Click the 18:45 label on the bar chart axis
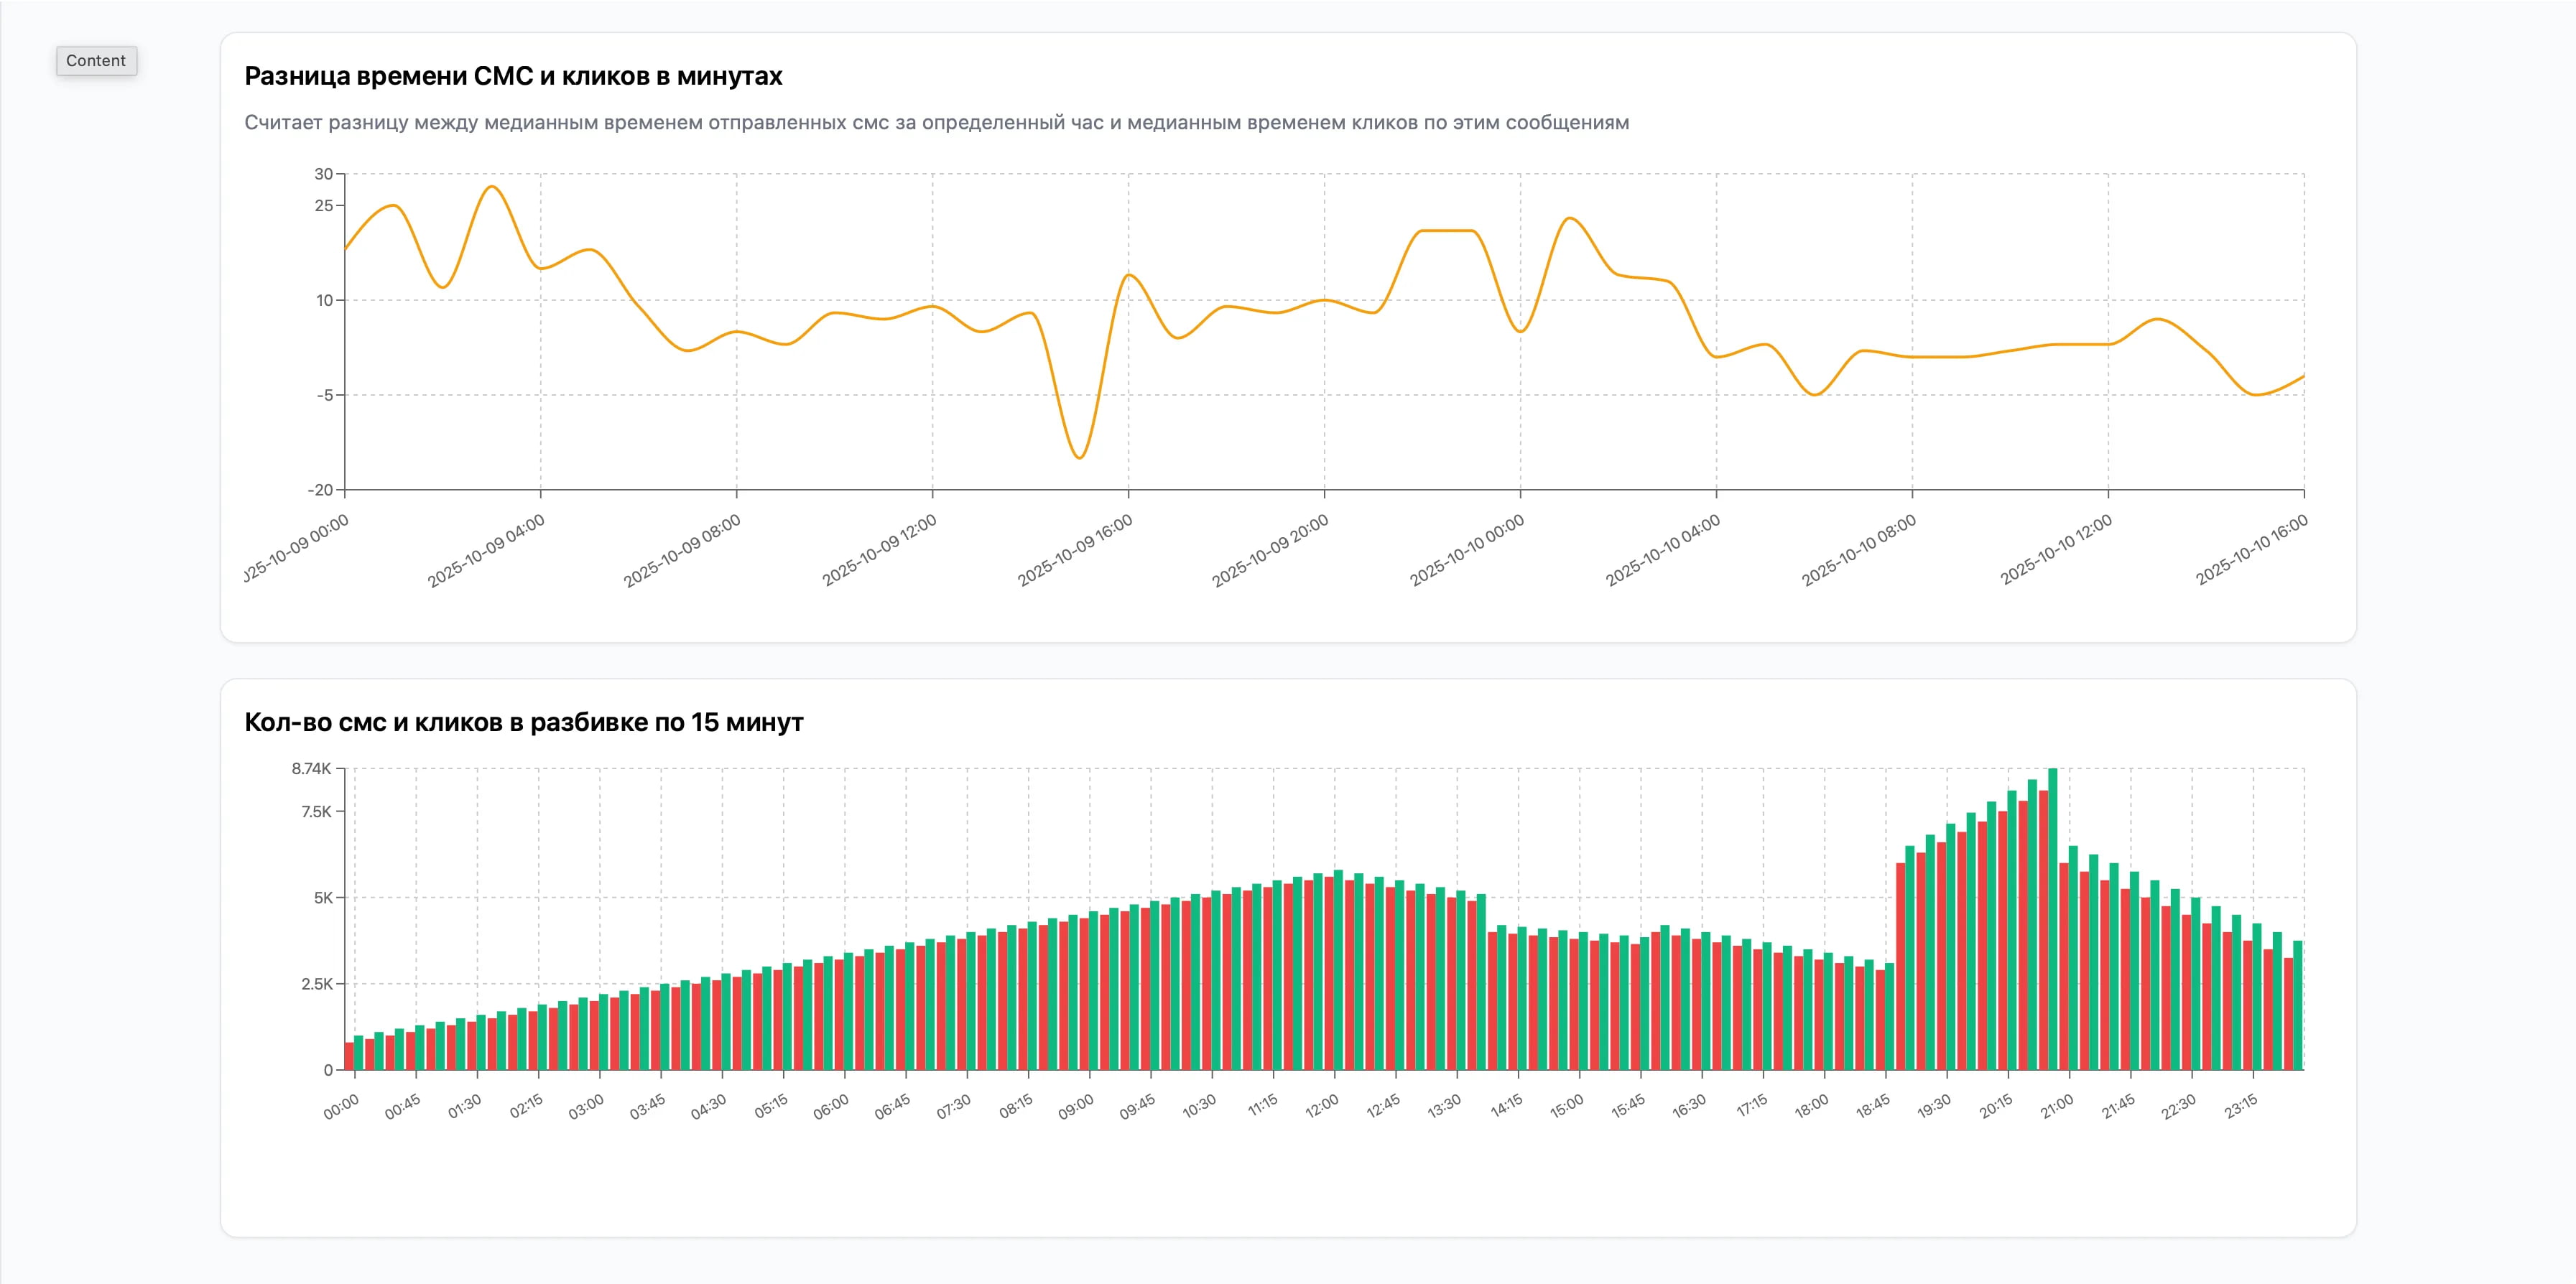 [1873, 1106]
